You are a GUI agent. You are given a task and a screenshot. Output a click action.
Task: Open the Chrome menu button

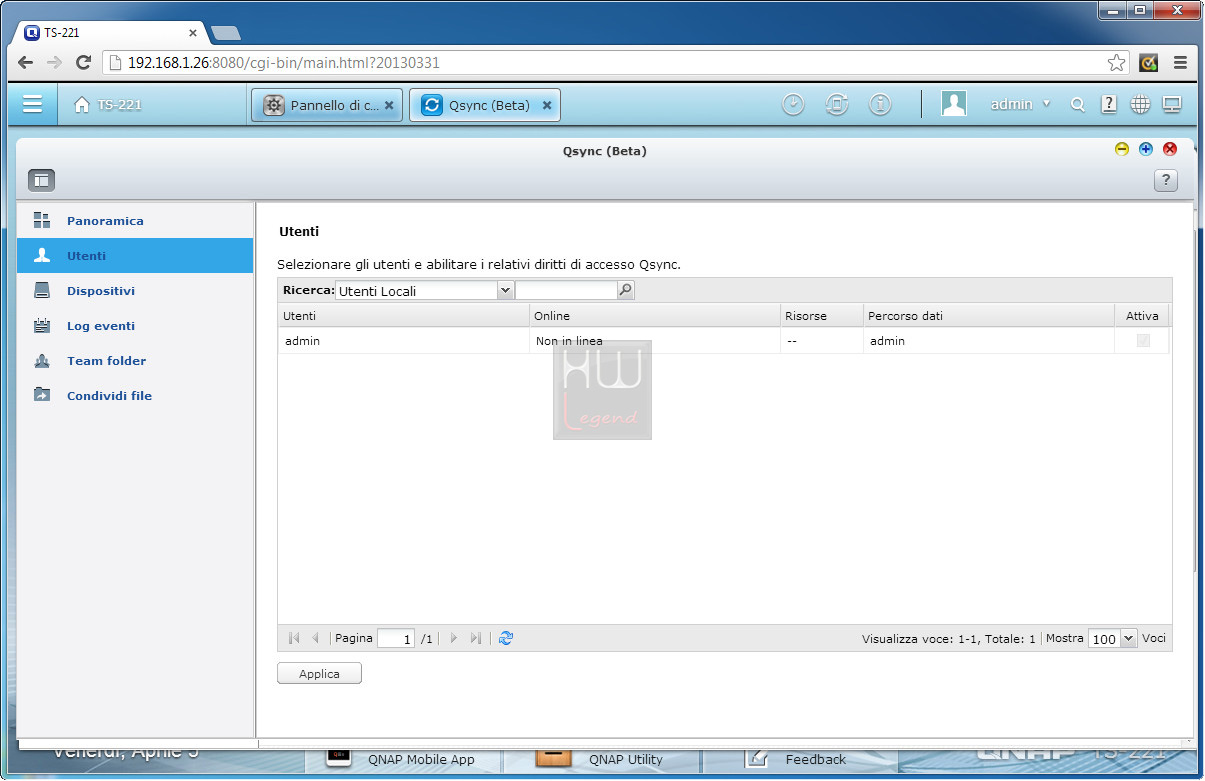[1180, 62]
